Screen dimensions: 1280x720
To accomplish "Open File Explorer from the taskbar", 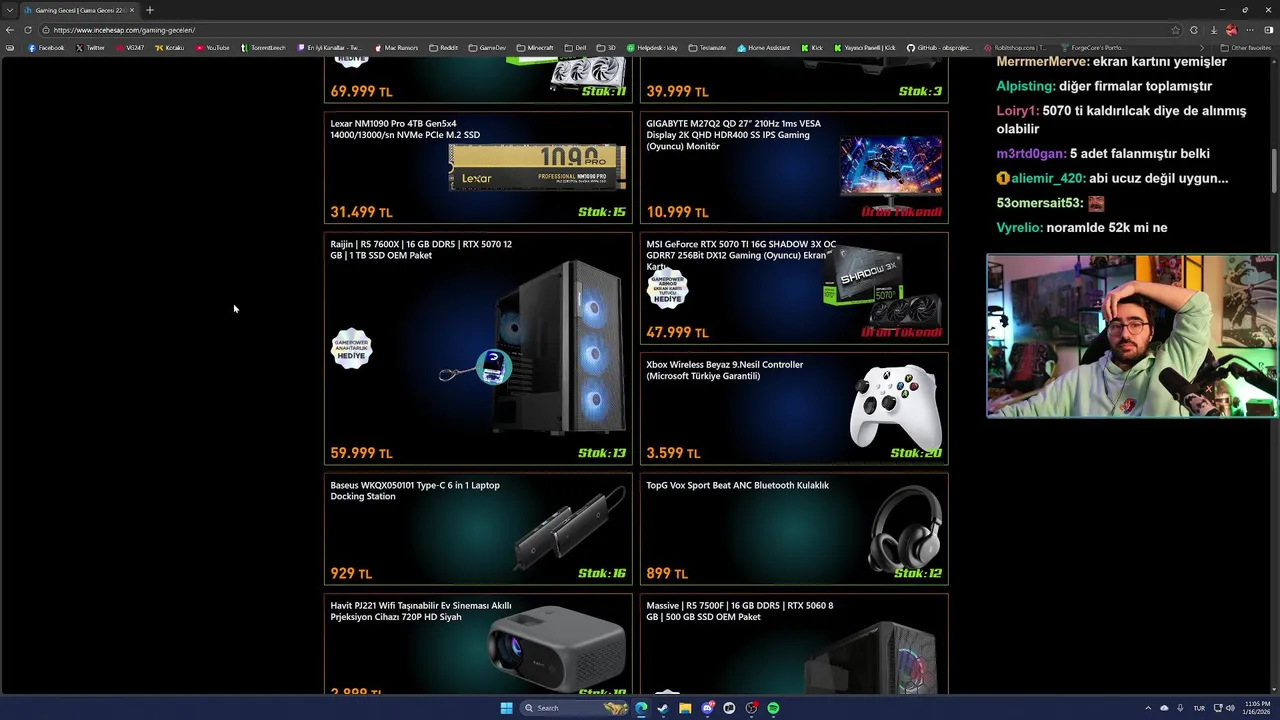I will pyautogui.click(x=685, y=708).
